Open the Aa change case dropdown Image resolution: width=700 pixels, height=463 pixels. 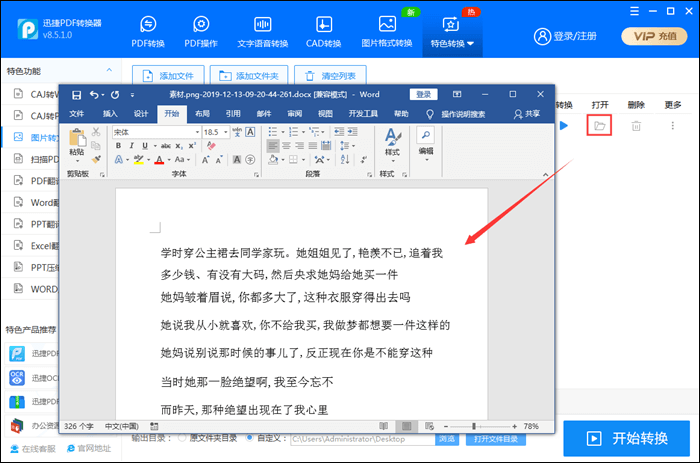[x=182, y=159]
